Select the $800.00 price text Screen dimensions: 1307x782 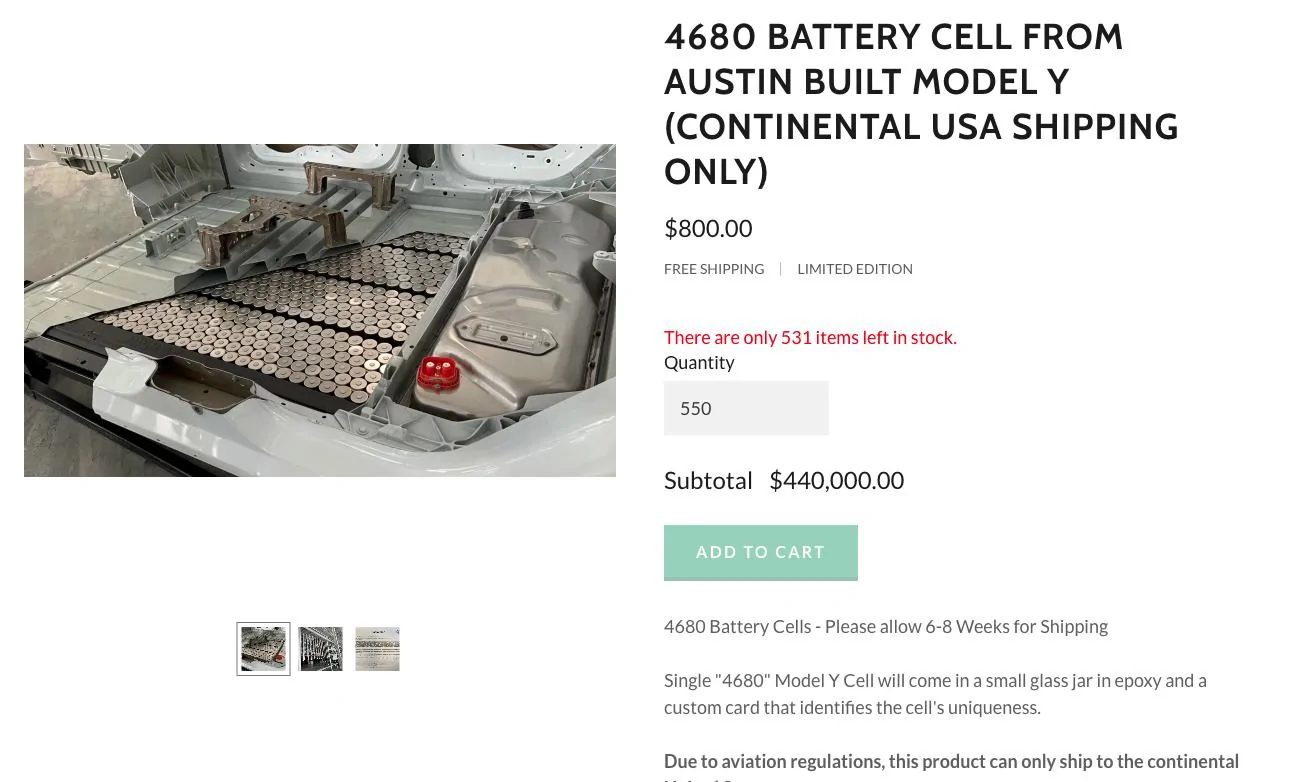click(708, 228)
